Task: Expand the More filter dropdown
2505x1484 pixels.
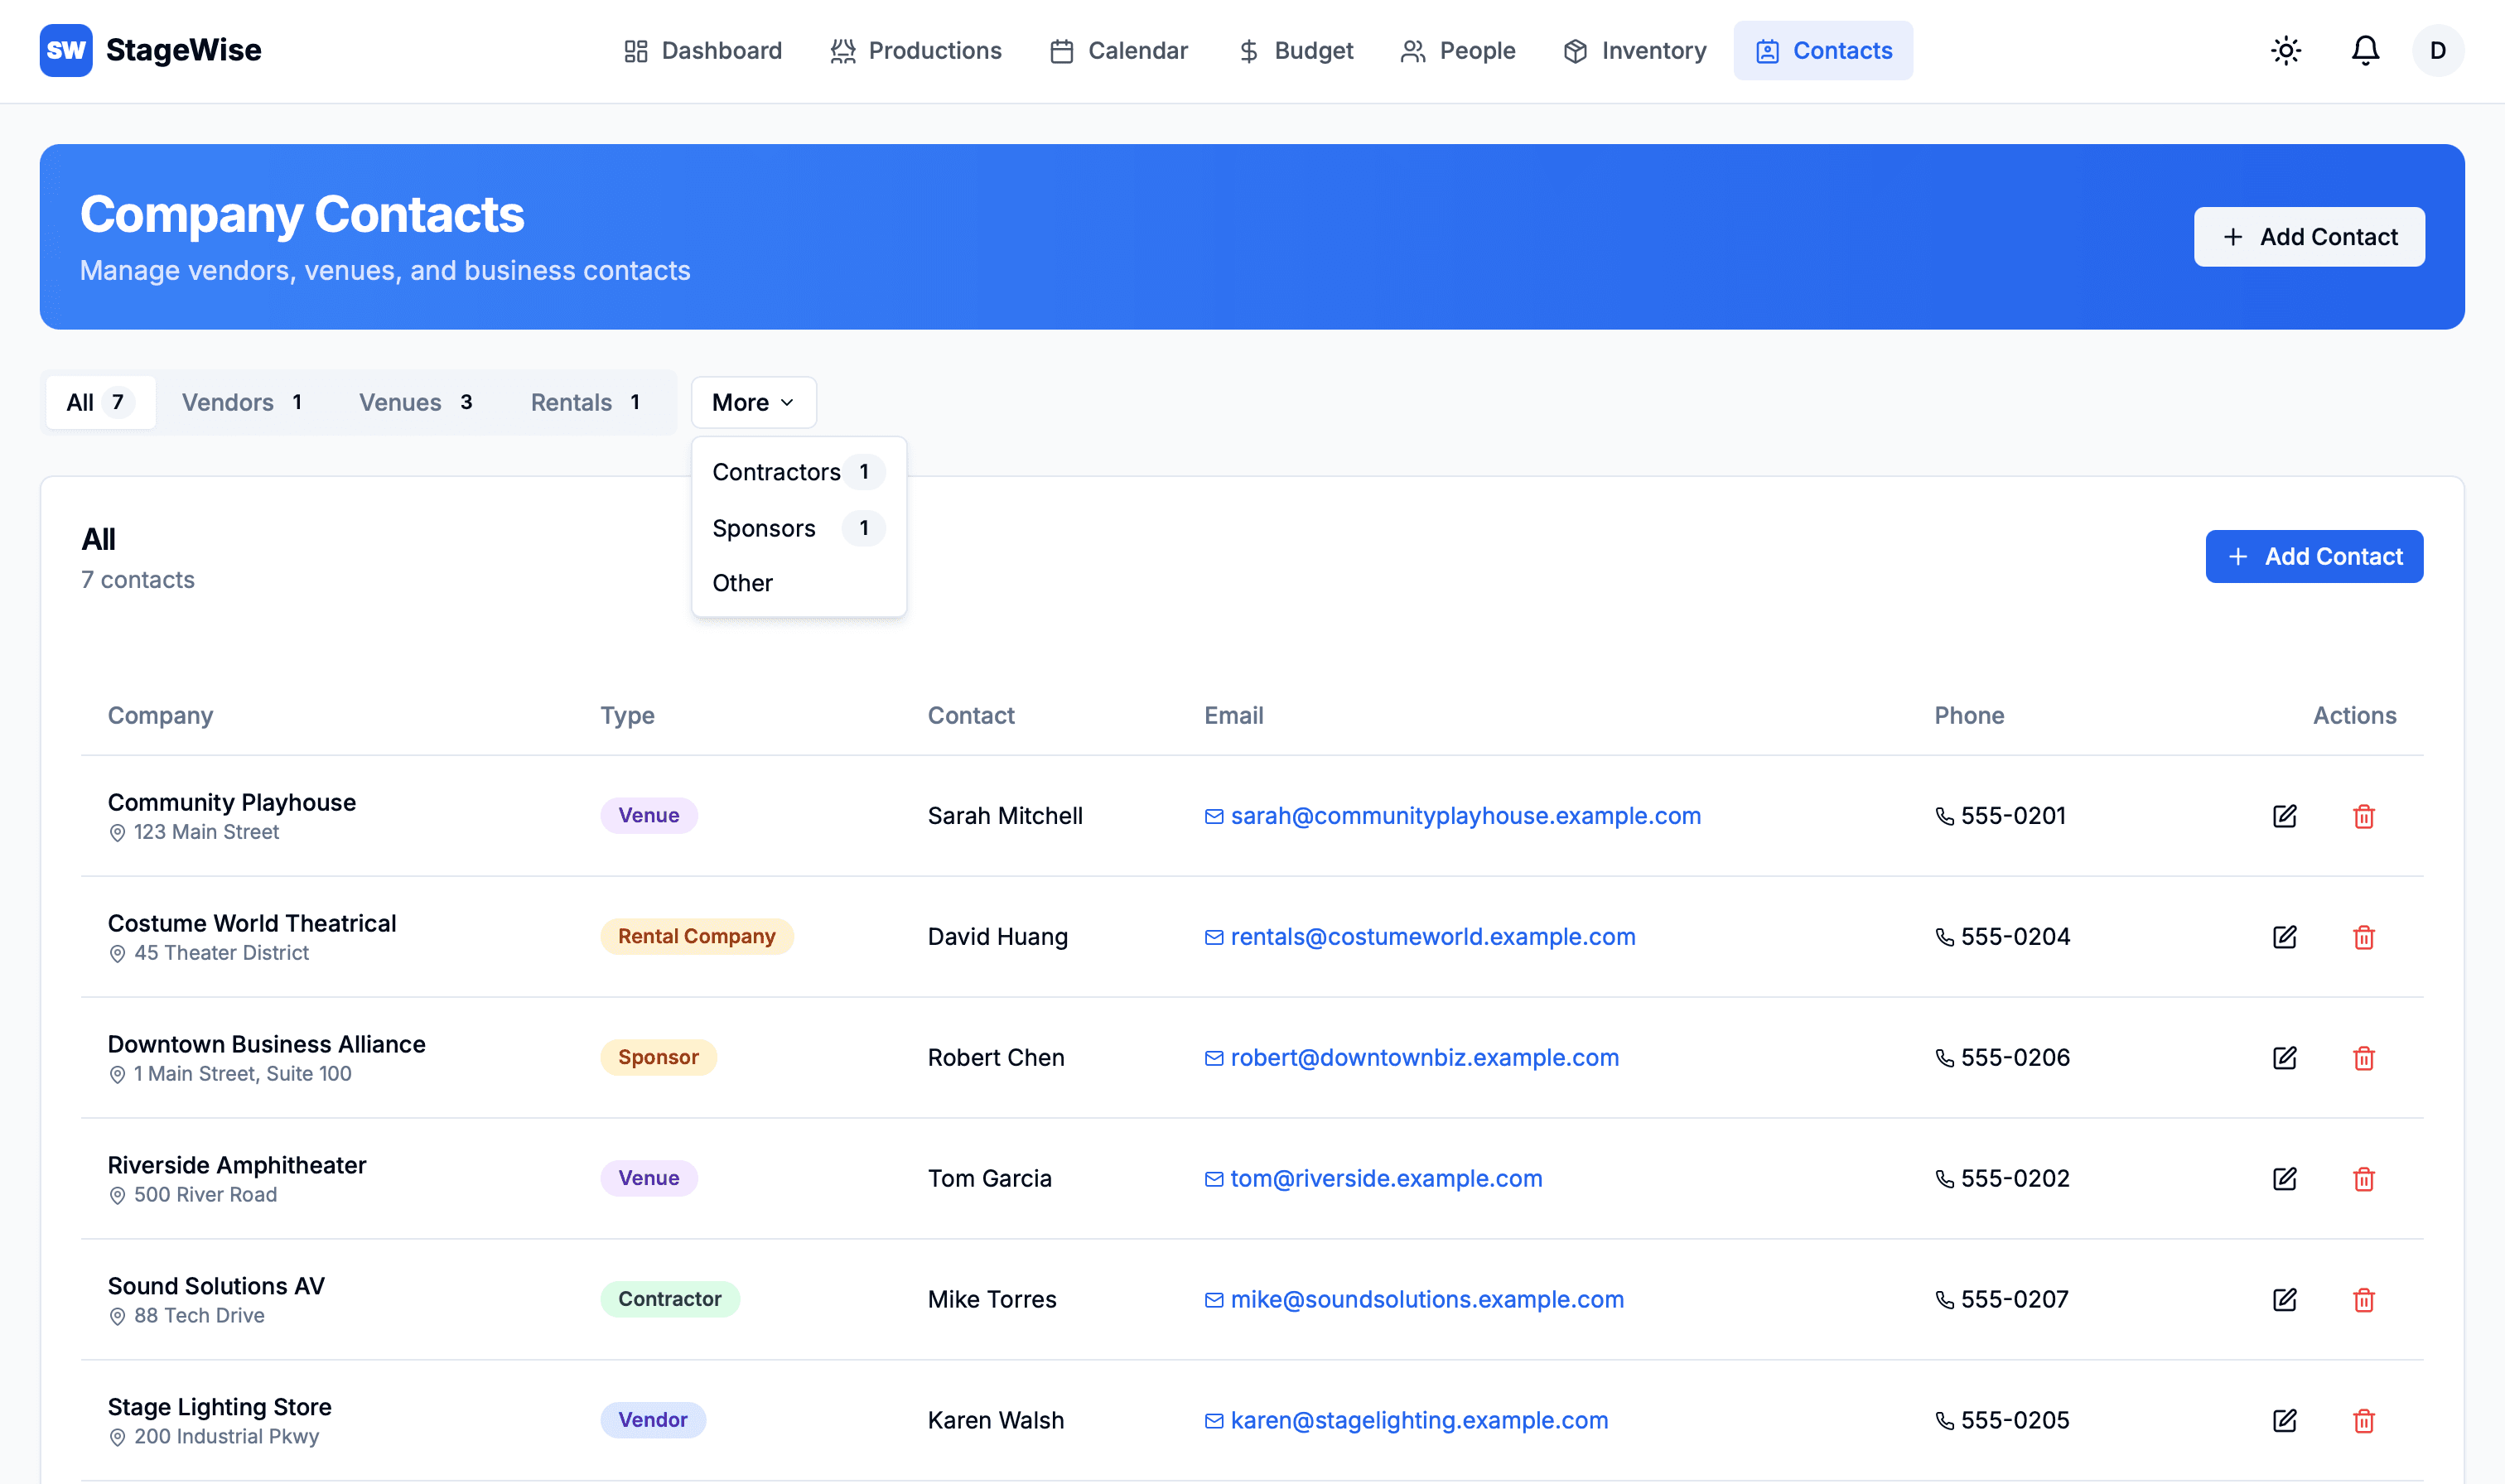Action: [x=752, y=402]
